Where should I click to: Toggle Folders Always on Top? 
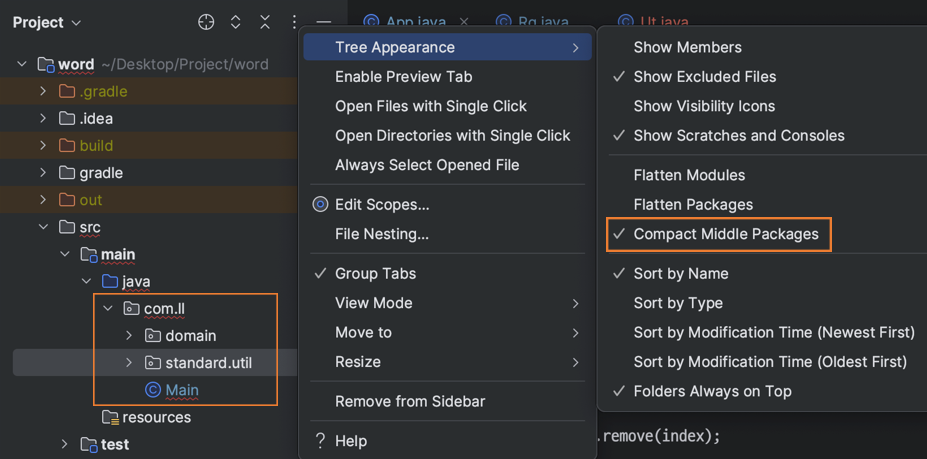[712, 391]
